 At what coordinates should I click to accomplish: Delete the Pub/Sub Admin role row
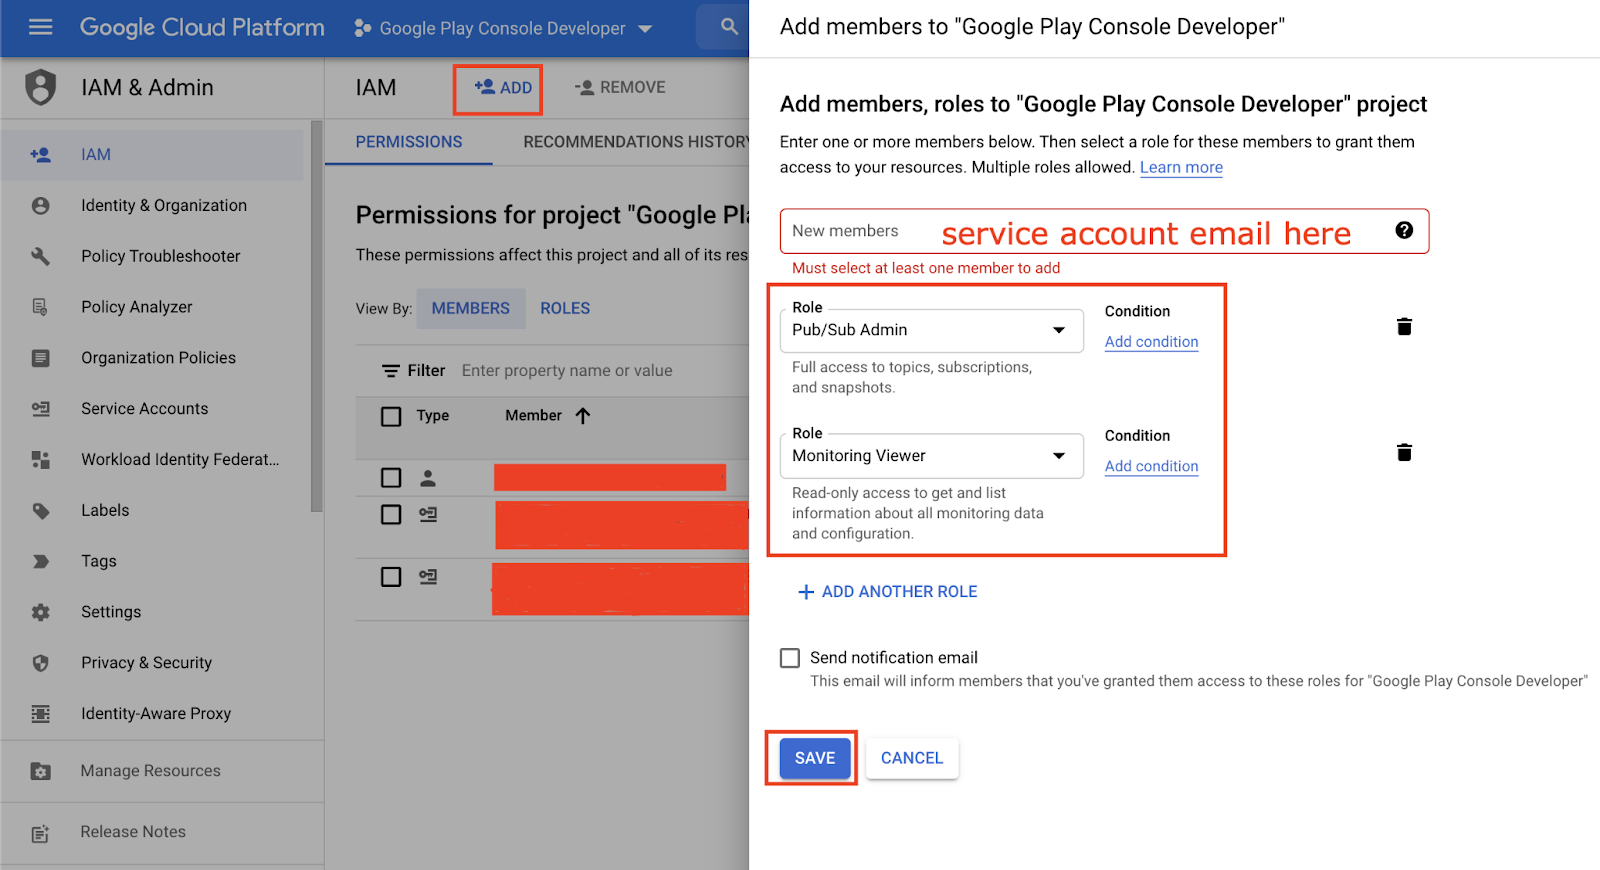point(1404,327)
